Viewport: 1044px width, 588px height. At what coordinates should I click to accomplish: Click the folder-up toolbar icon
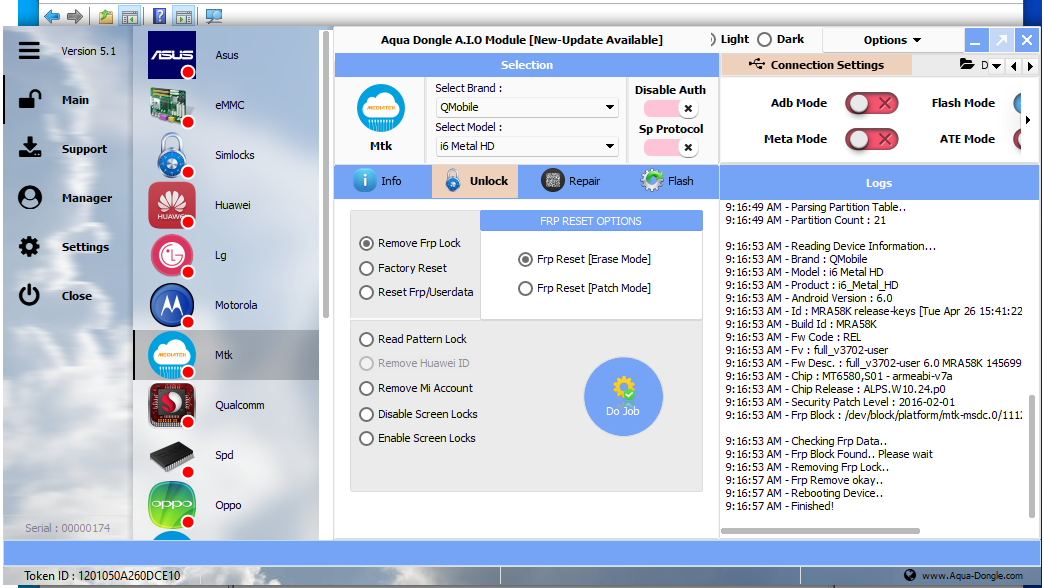click(x=105, y=16)
